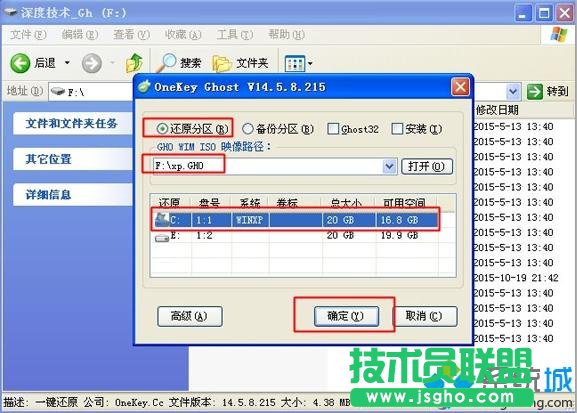Screen dimensions: 577x413
Task: Go up one folder level icon
Action: pyautogui.click(x=134, y=63)
